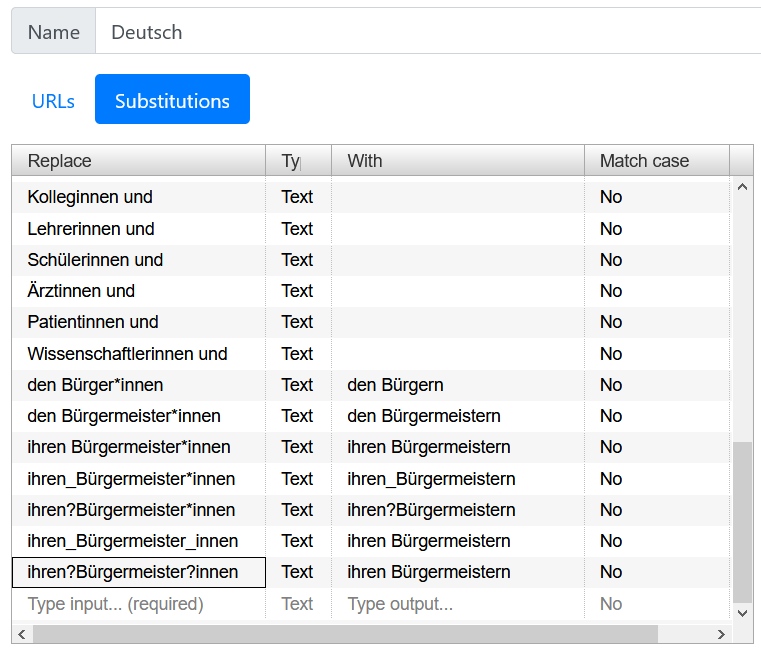Click the horizontal scrollbar thumb
This screenshot has width=761, height=652.
(x=345, y=634)
